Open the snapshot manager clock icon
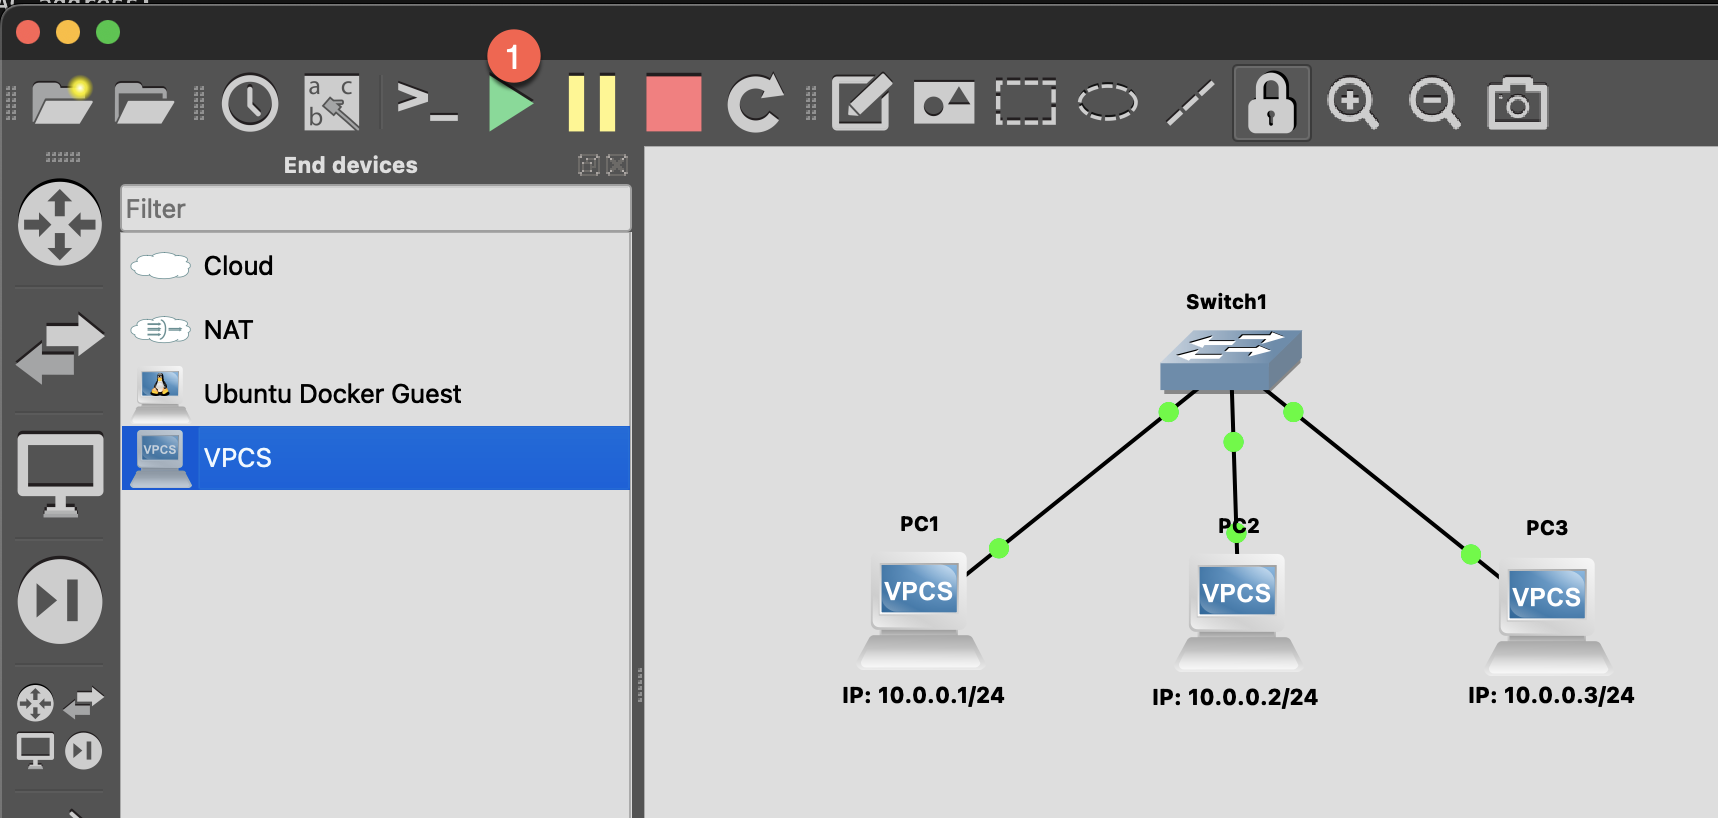 click(250, 103)
